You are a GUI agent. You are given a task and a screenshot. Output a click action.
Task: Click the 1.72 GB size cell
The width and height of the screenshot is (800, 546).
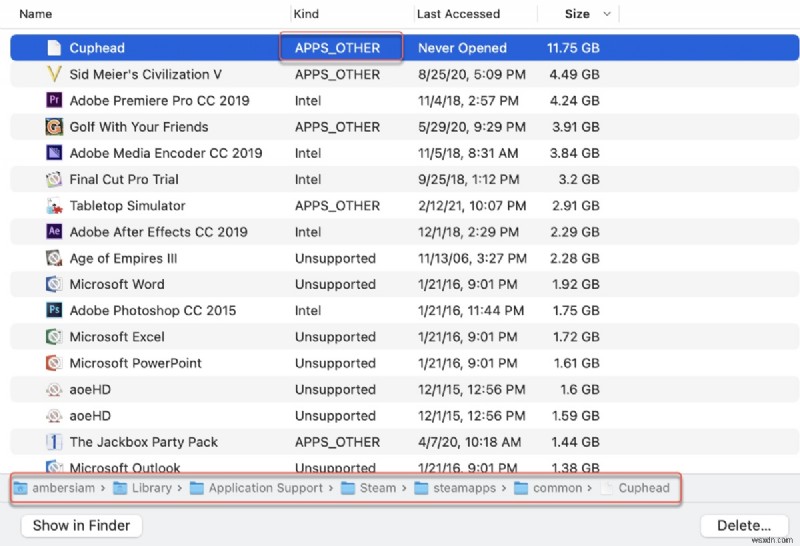tap(576, 337)
